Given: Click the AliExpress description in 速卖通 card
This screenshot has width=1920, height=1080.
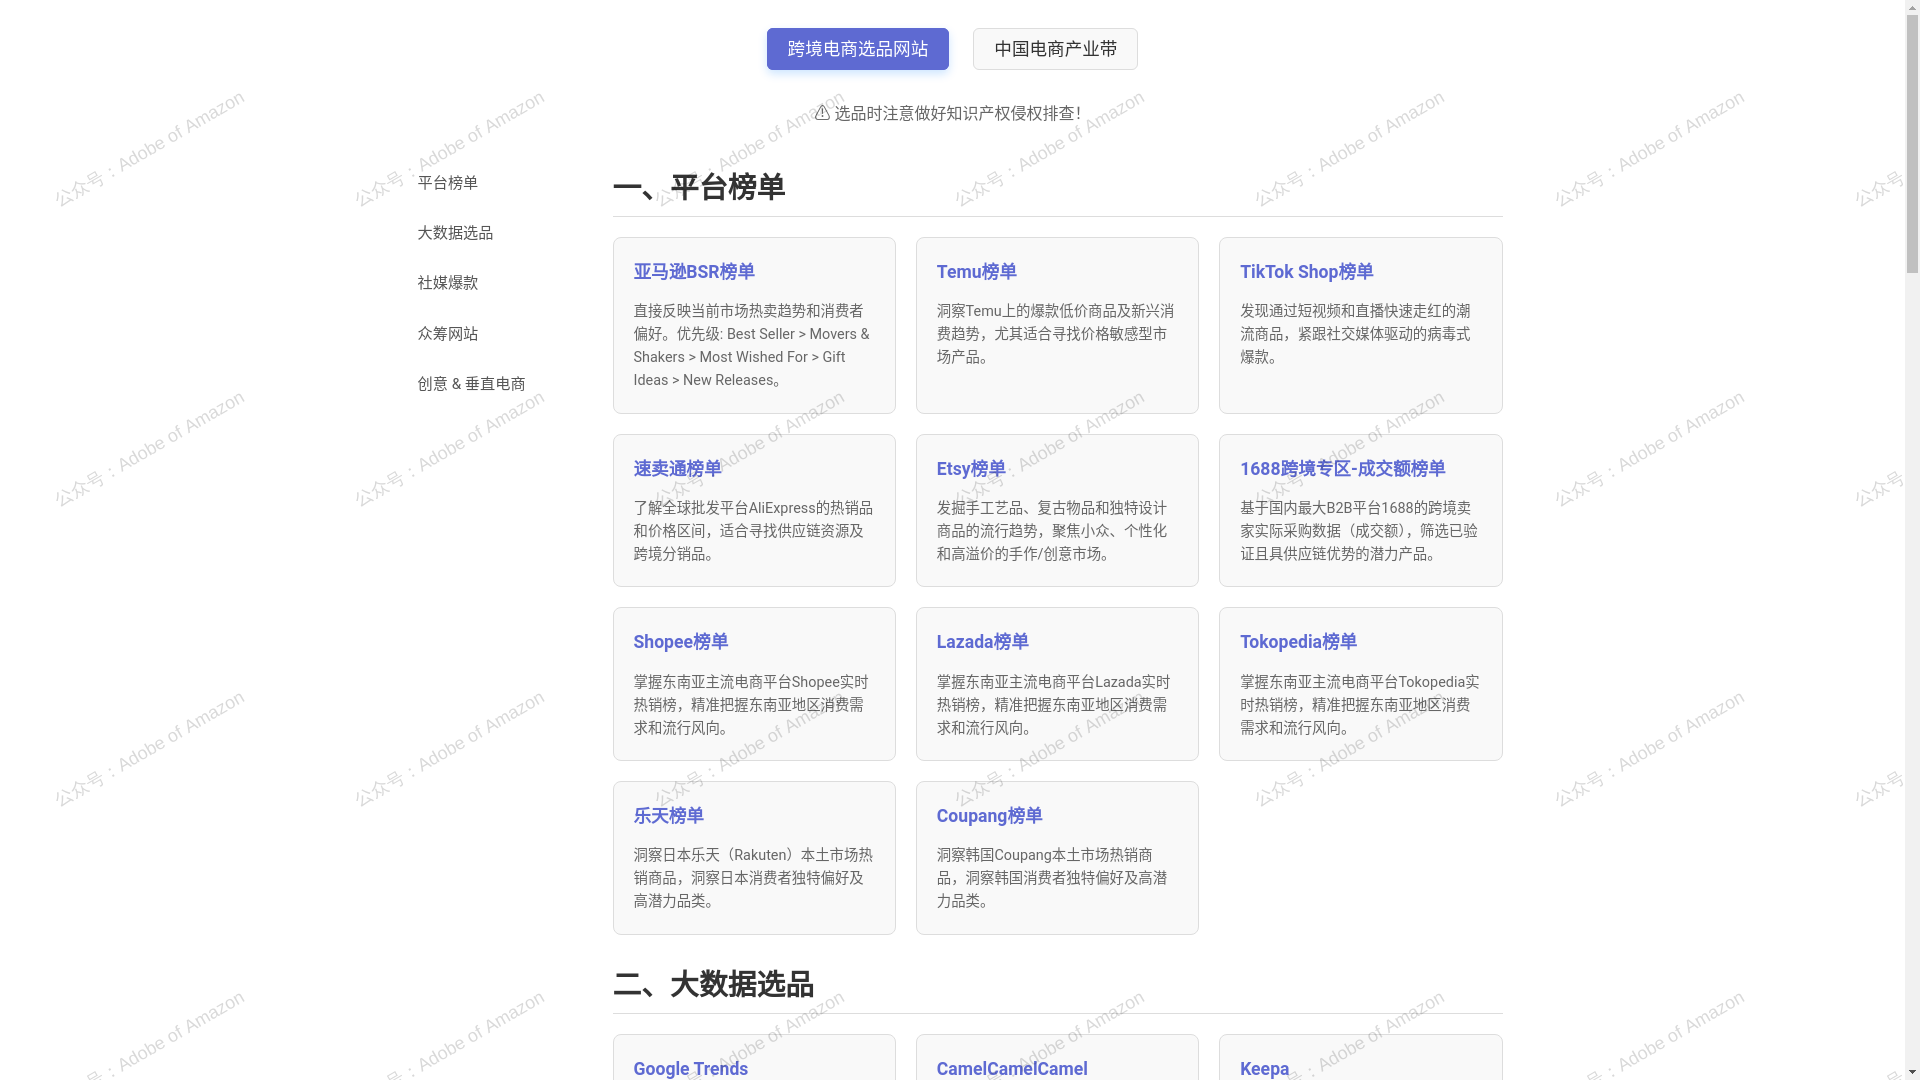Looking at the screenshot, I should 753,531.
